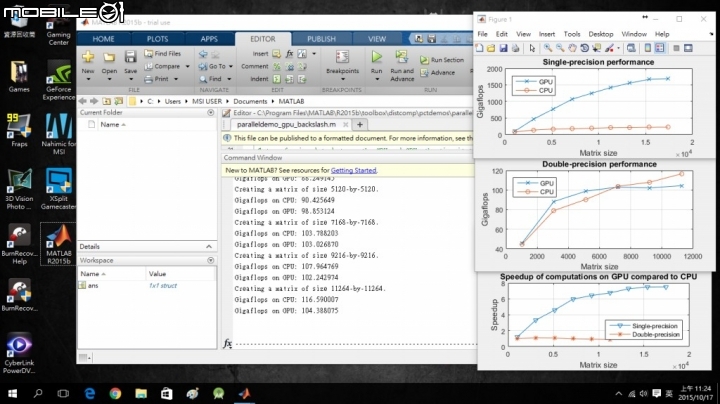Open Insert menu in Figure 1 window
Viewport: 720px width, 404px height.
point(546,34)
